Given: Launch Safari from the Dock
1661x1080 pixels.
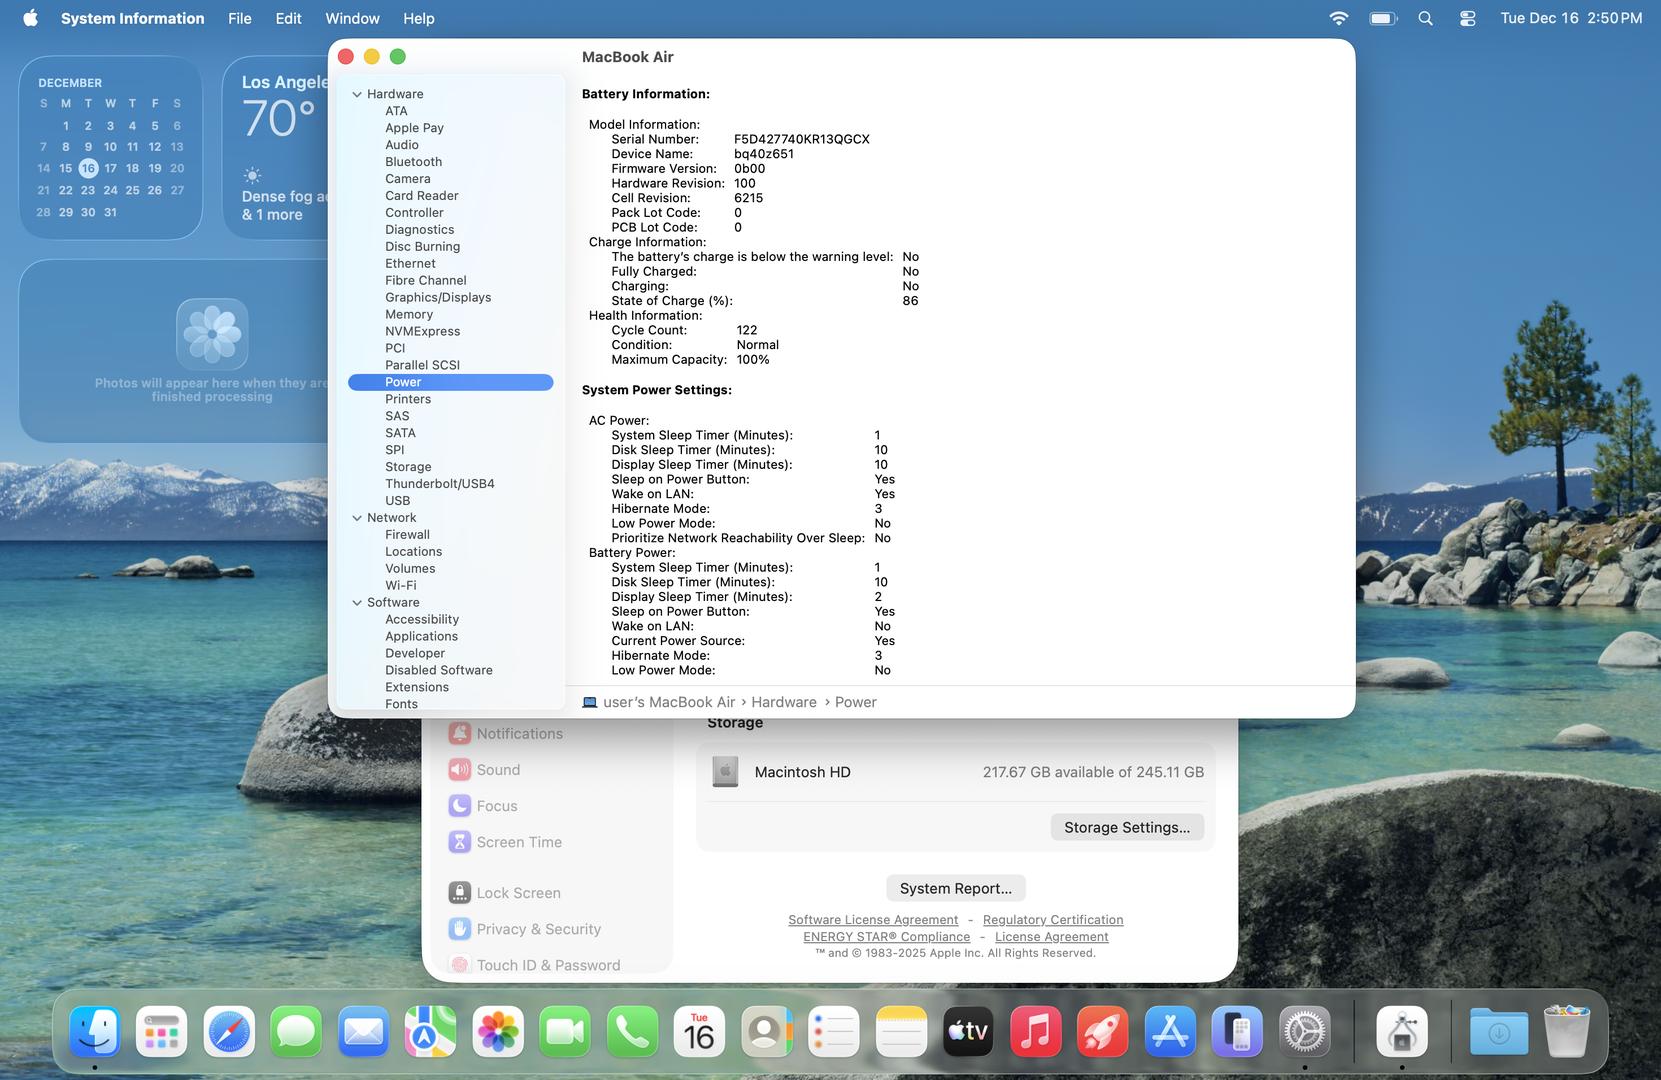Looking at the screenshot, I should [x=229, y=1032].
